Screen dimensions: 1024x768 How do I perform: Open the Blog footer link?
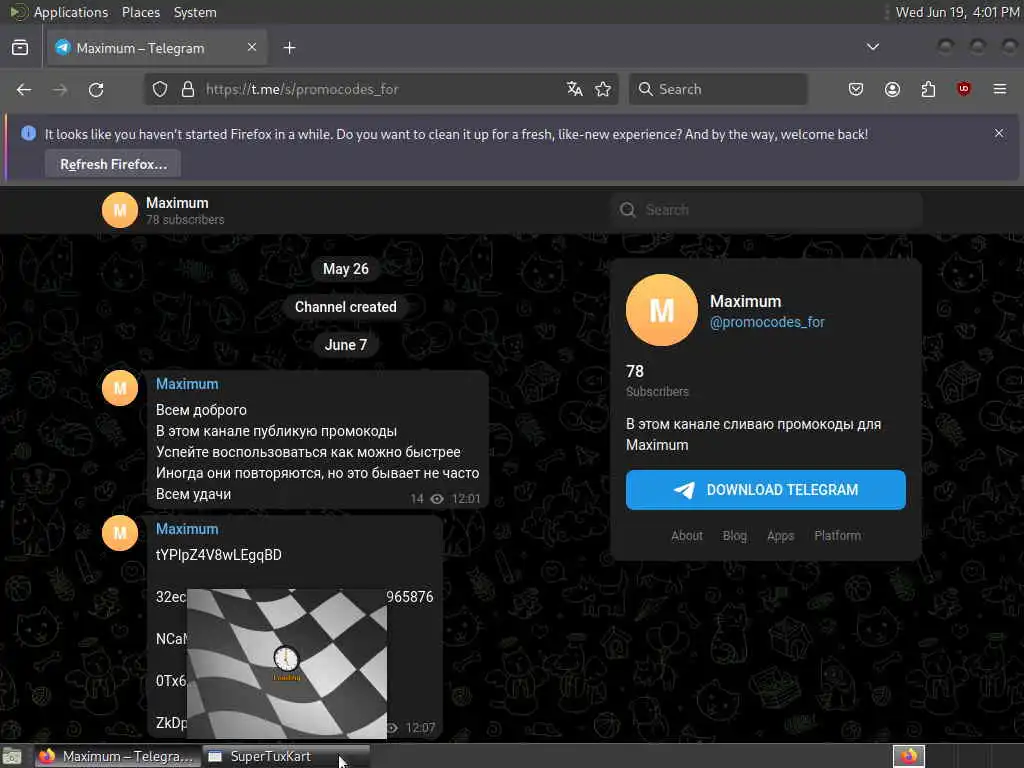pyautogui.click(x=735, y=536)
